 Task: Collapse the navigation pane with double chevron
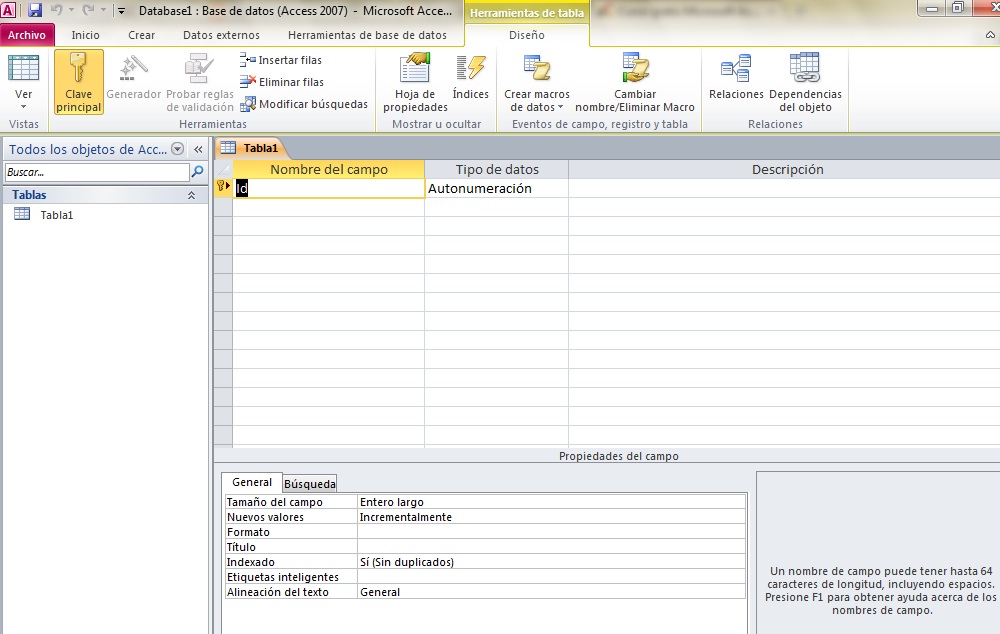click(198, 149)
